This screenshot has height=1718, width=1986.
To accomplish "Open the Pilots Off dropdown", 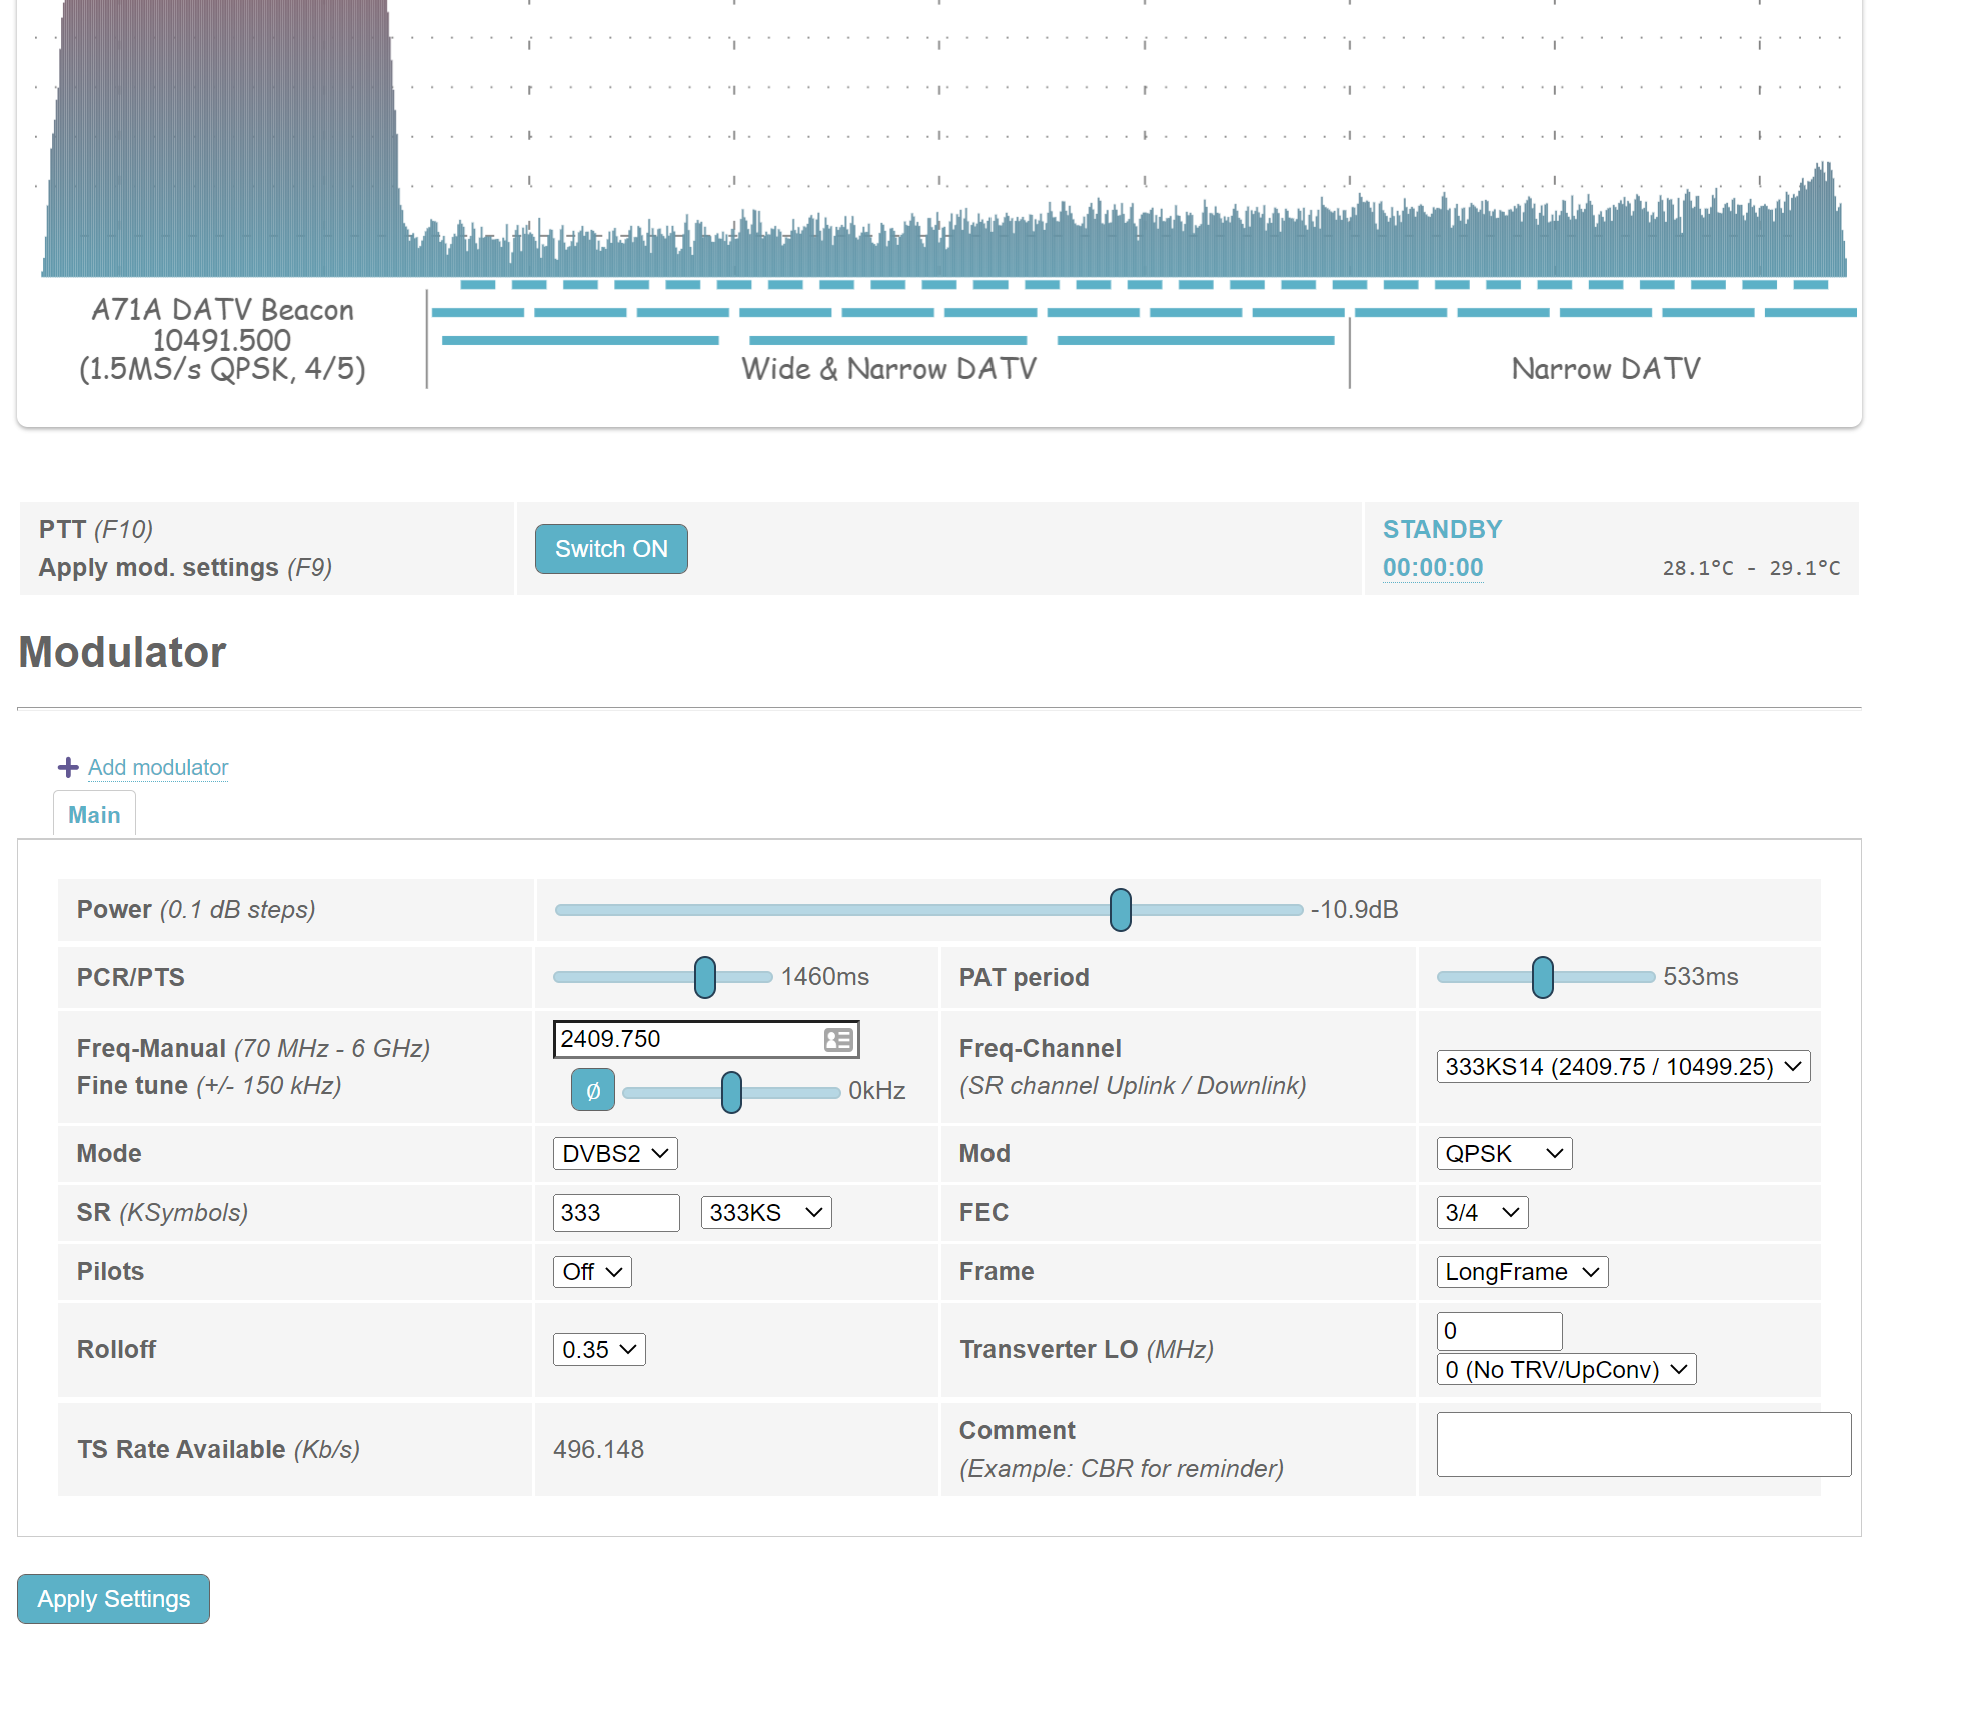I will point(592,1272).
